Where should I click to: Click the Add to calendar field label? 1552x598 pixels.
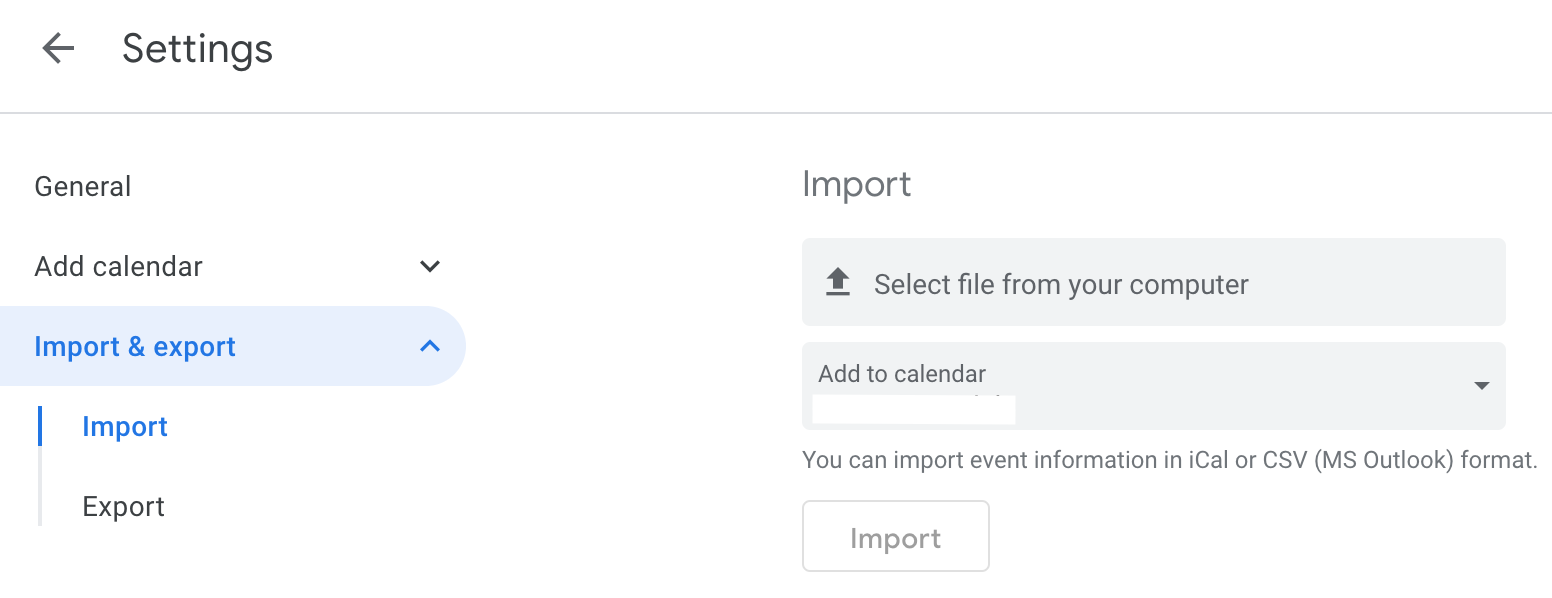coord(902,374)
